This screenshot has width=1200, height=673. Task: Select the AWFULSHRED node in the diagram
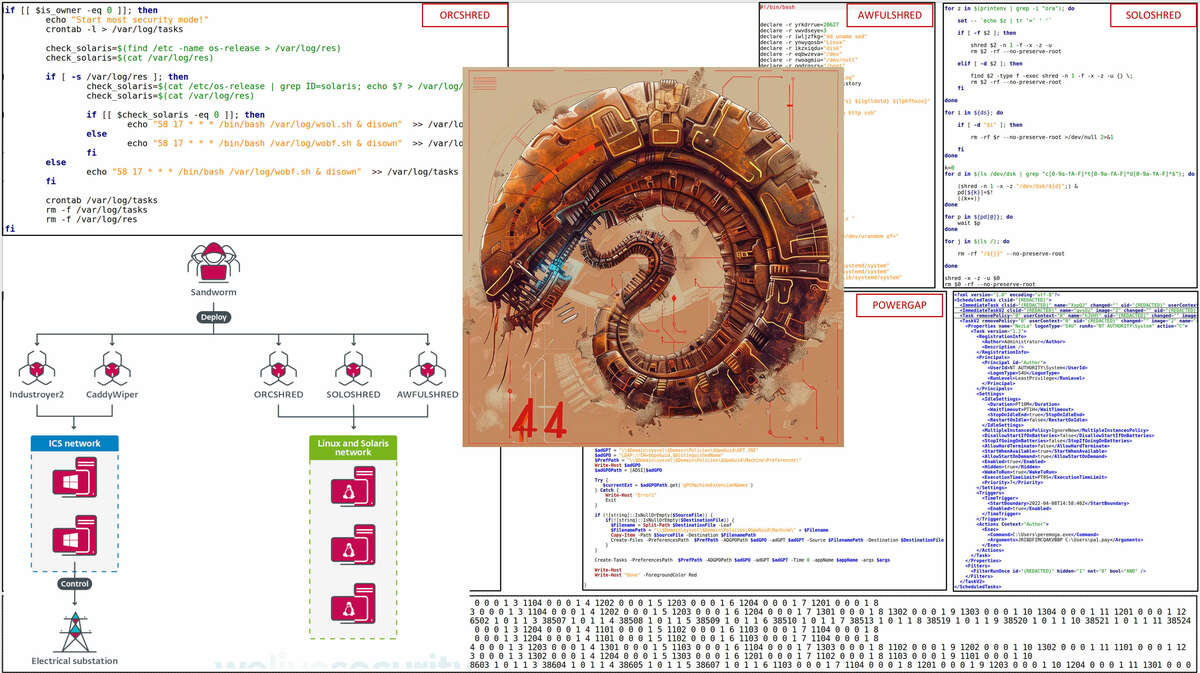coord(428,370)
